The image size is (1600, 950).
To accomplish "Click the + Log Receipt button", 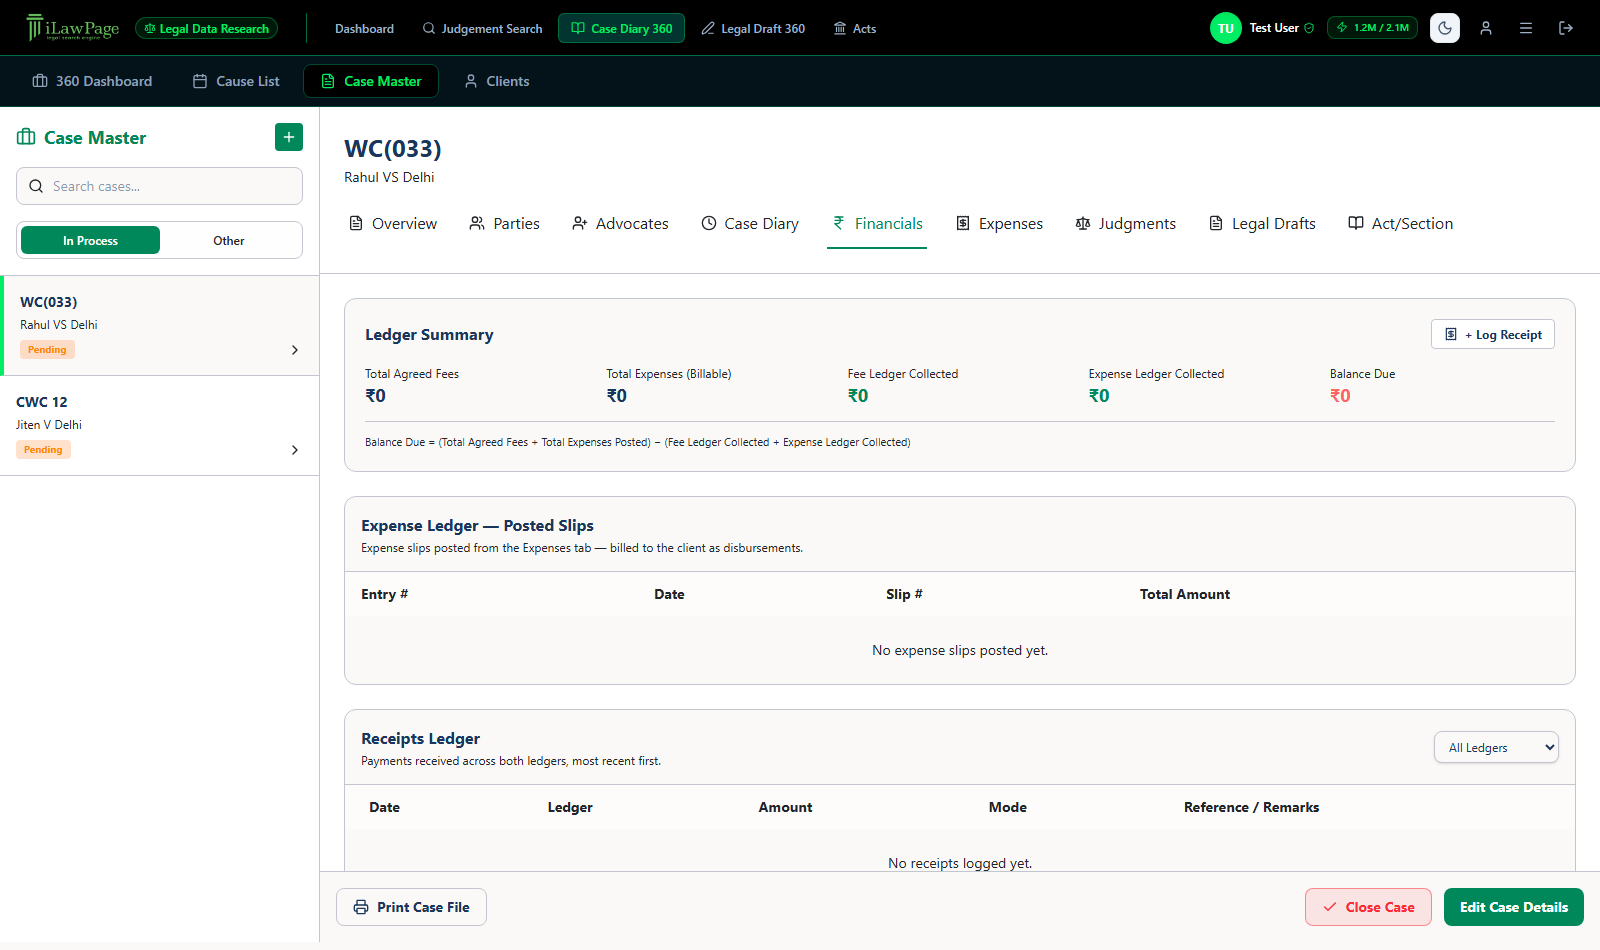I will (x=1493, y=334).
